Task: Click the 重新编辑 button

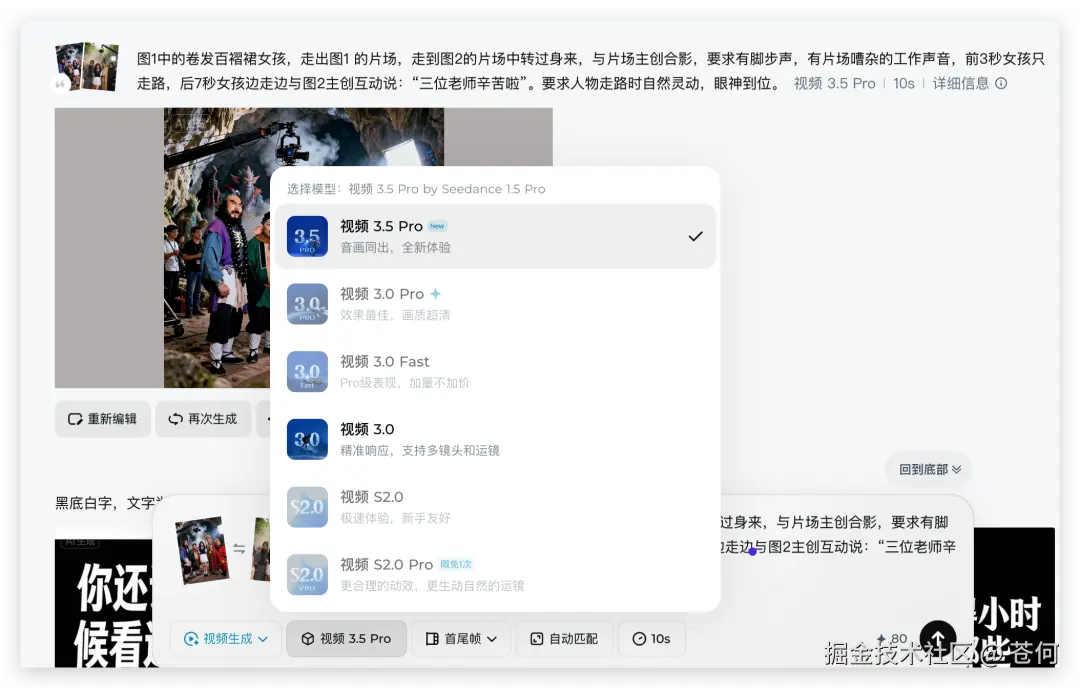Action: tap(103, 419)
